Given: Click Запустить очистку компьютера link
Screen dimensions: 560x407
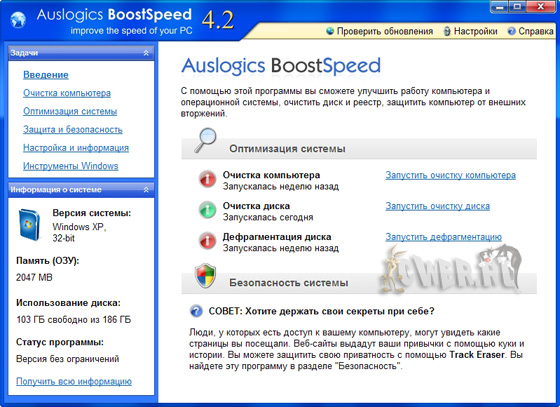Looking at the screenshot, I should [x=450, y=175].
